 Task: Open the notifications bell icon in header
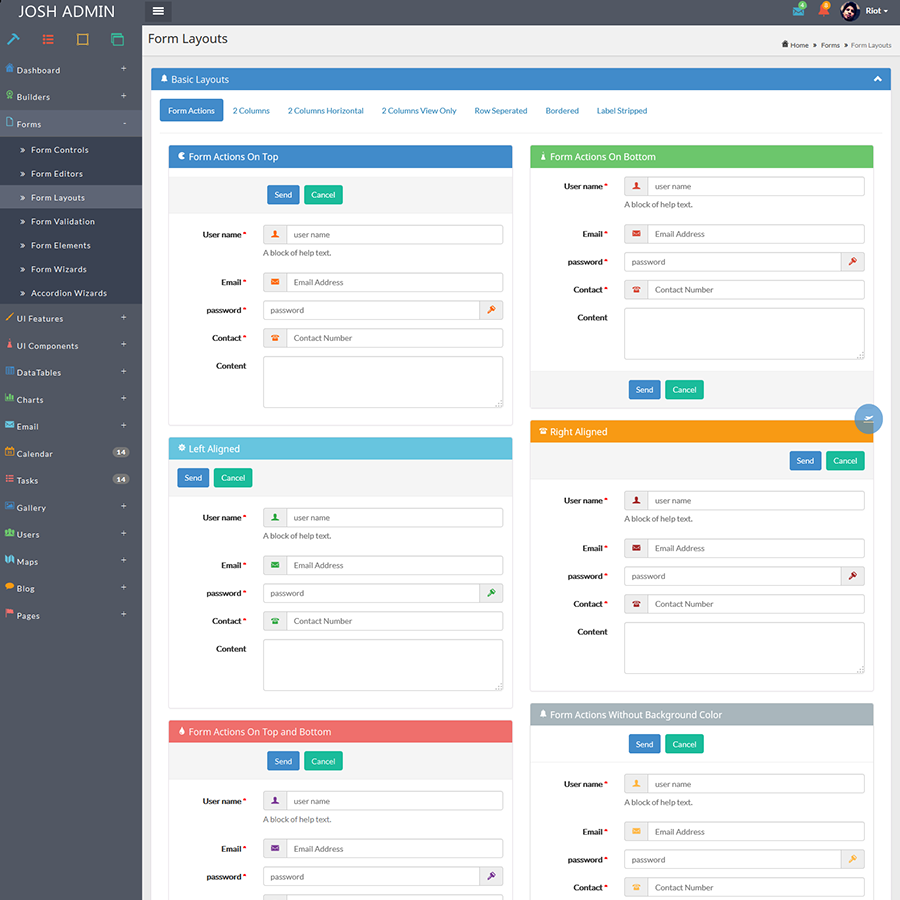coord(823,10)
